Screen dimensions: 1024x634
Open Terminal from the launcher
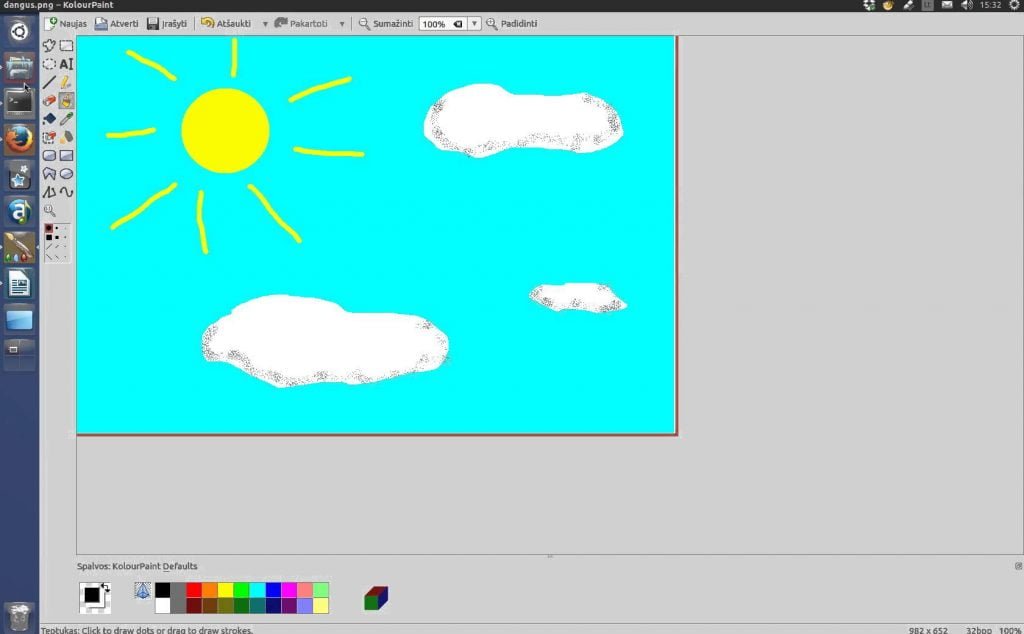coord(19,103)
